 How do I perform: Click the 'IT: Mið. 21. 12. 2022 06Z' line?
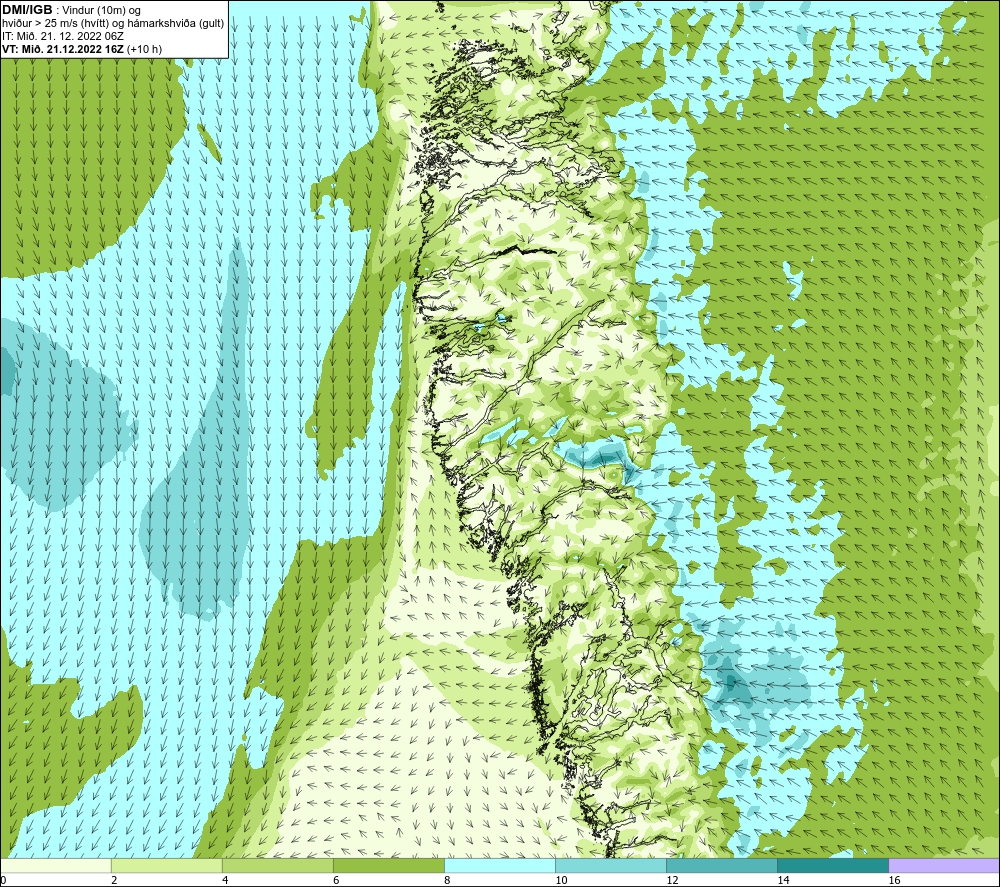pos(63,36)
